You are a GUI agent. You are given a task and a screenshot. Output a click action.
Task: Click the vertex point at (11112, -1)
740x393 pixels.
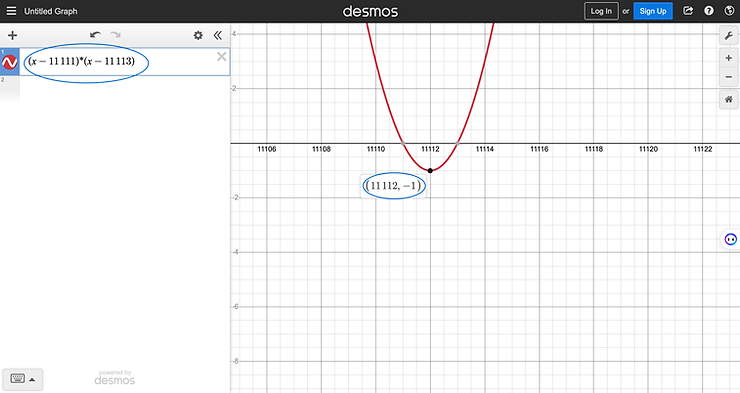pos(430,170)
